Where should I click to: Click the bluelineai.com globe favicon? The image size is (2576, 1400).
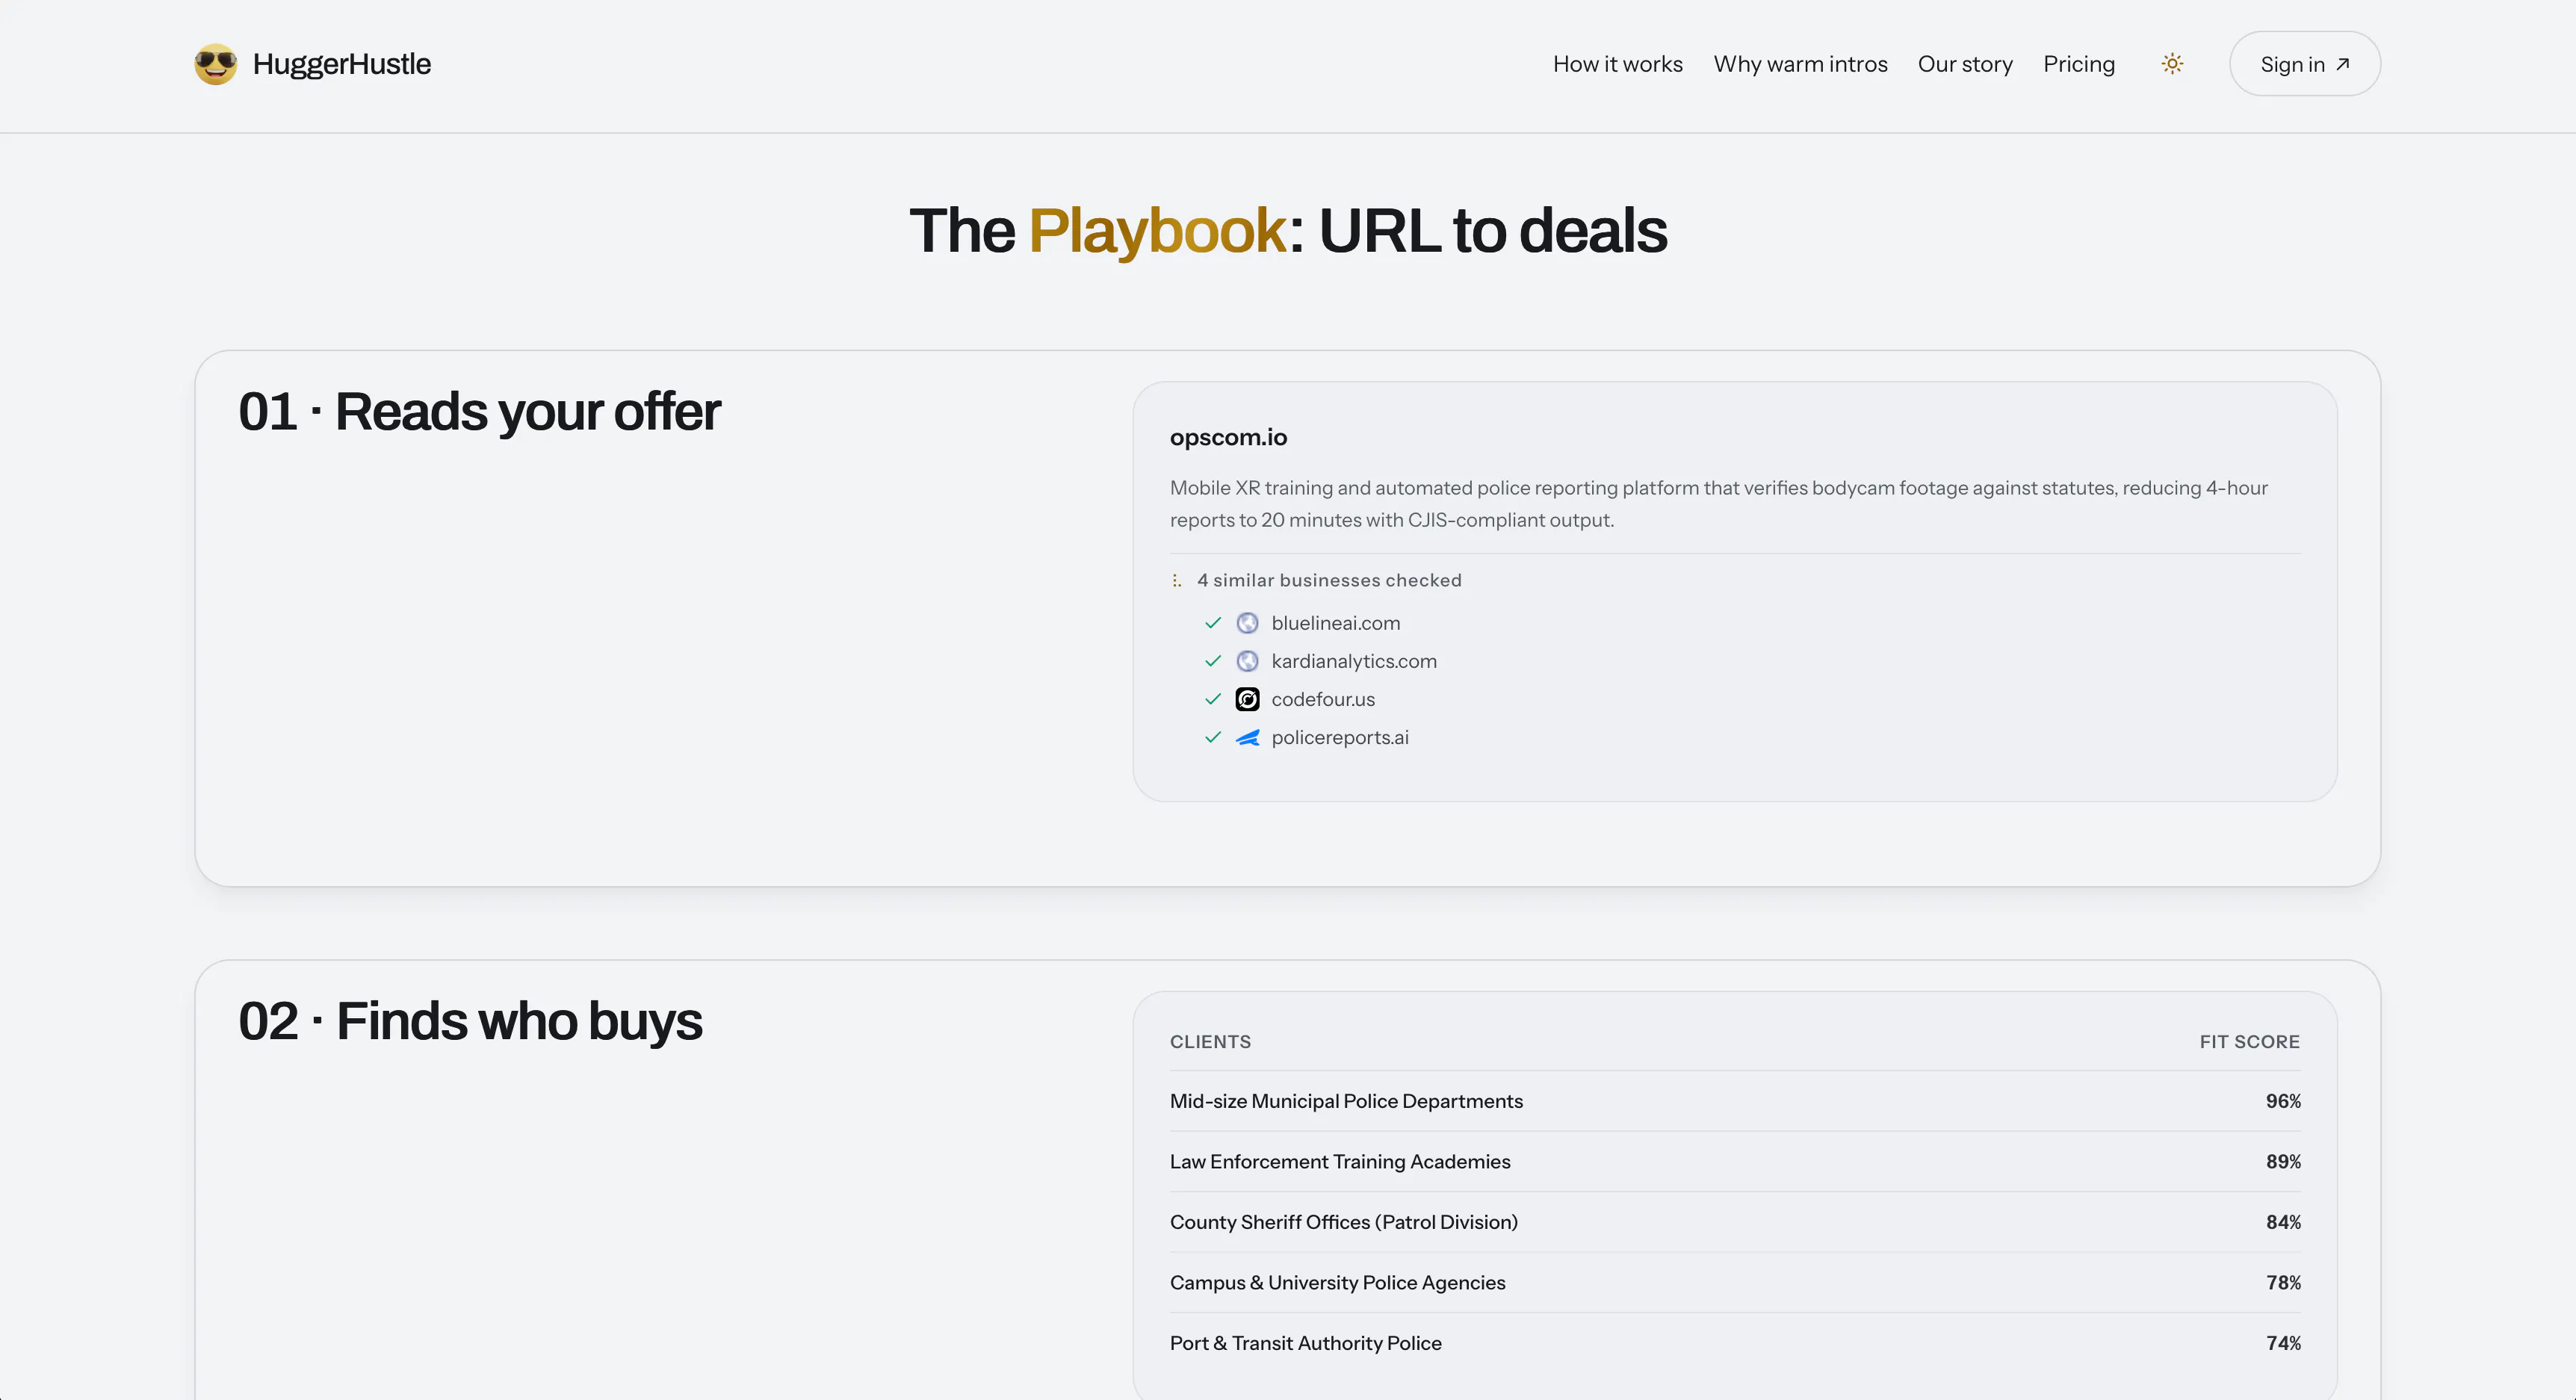1247,623
